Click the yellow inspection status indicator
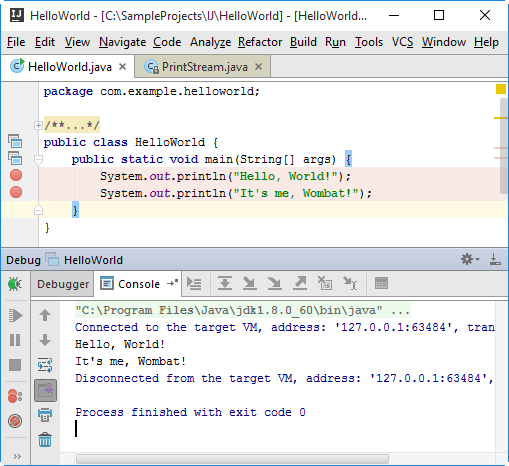Image resolution: width=509 pixels, height=466 pixels. click(x=501, y=89)
